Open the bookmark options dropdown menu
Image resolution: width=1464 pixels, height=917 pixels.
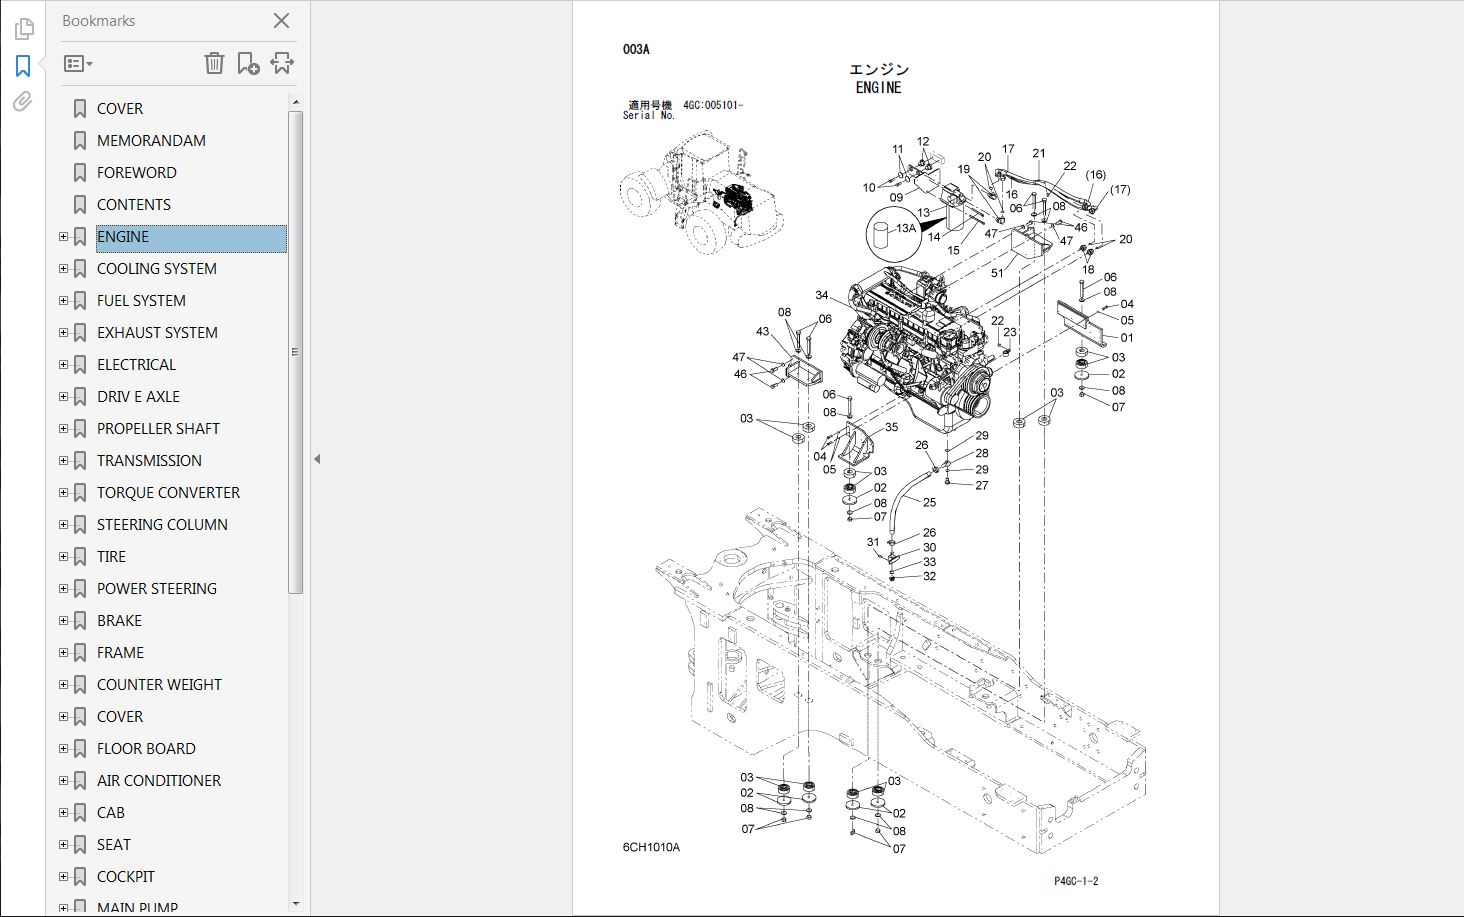point(78,64)
